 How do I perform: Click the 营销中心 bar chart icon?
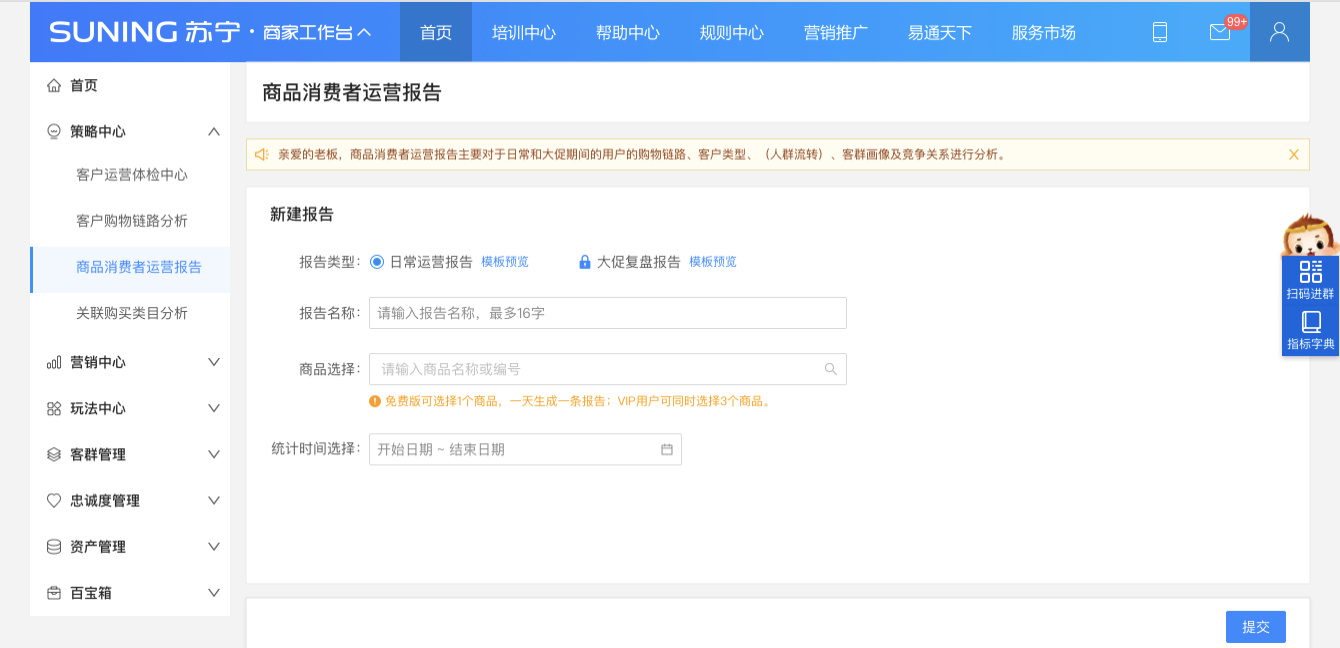[54, 363]
